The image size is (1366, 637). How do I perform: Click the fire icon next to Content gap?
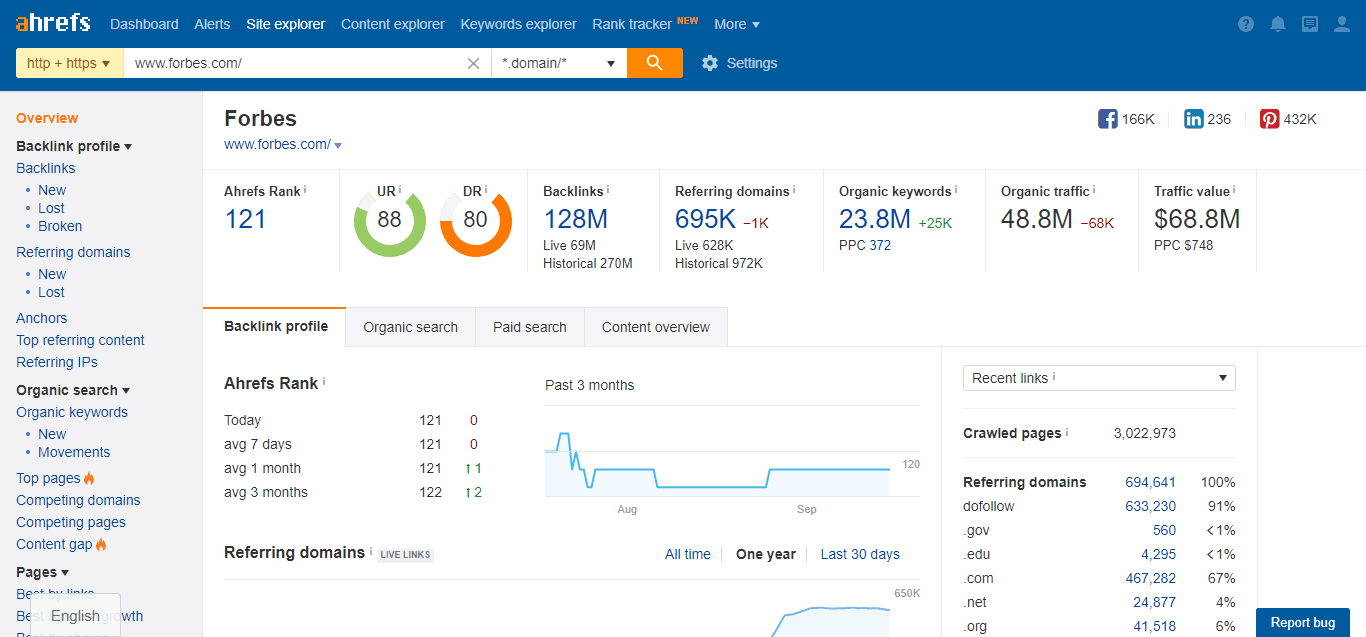pos(101,544)
